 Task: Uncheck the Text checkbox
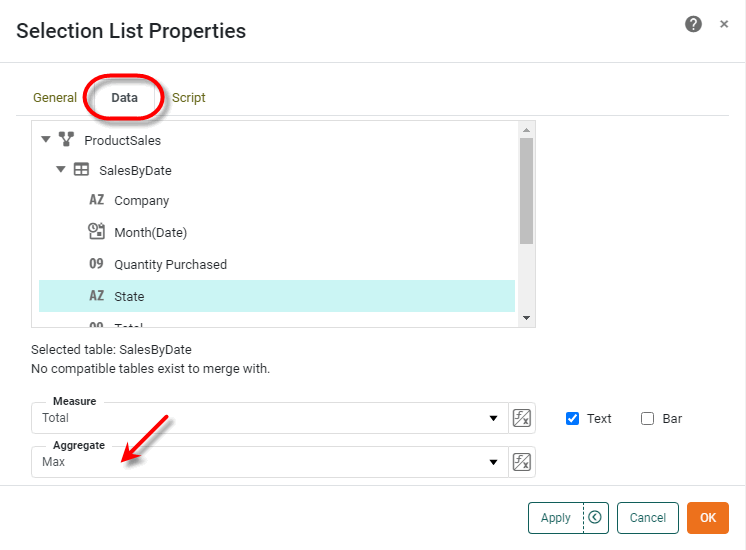pos(572,419)
